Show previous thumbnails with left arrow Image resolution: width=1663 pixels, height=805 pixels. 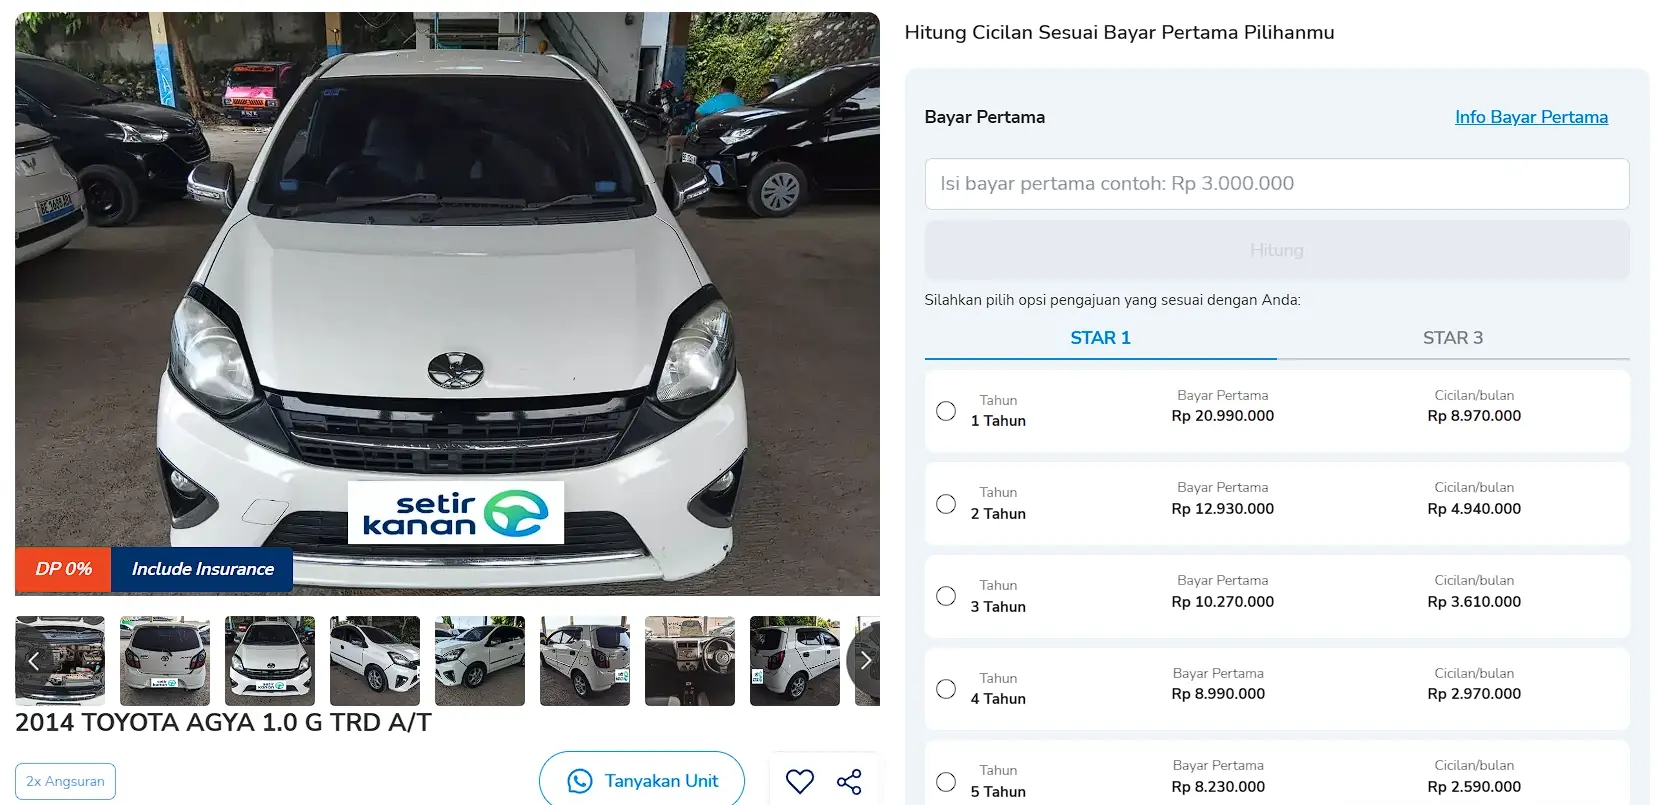pos(33,660)
